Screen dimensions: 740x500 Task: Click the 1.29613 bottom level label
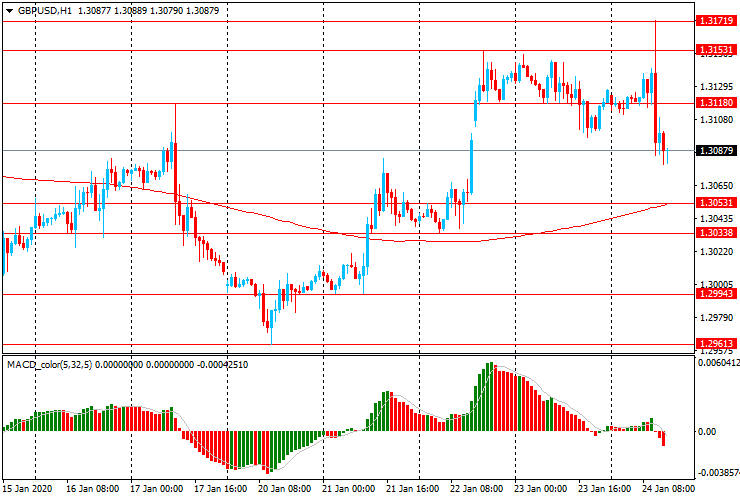[716, 344]
